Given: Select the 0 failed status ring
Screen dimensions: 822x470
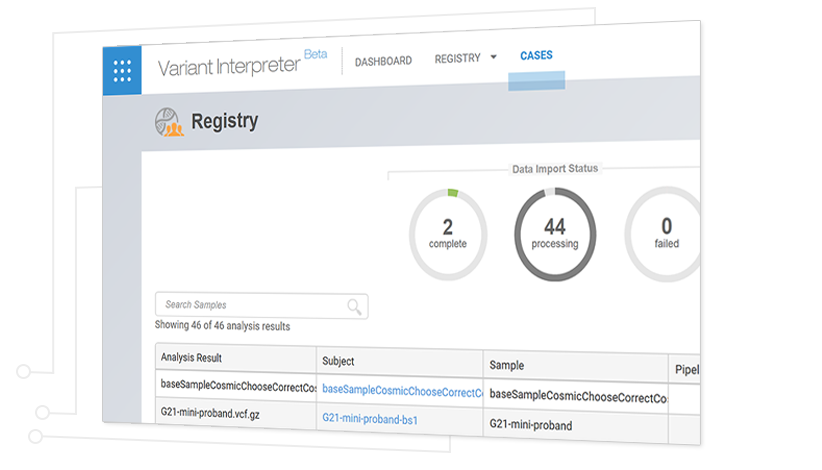Looking at the screenshot, I should pyautogui.click(x=665, y=235).
